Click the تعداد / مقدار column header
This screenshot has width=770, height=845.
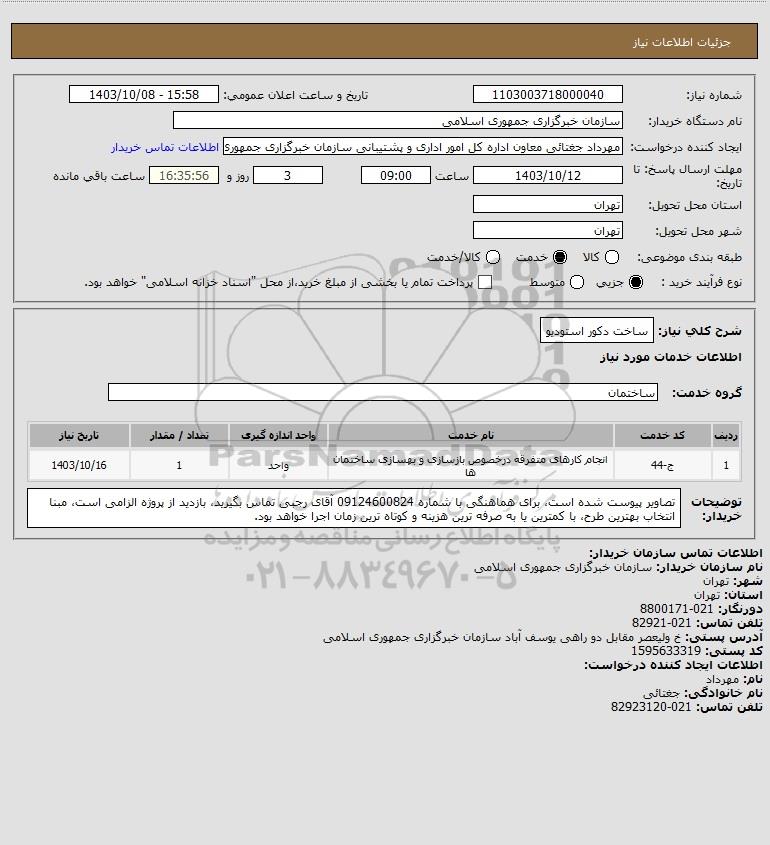[179, 435]
